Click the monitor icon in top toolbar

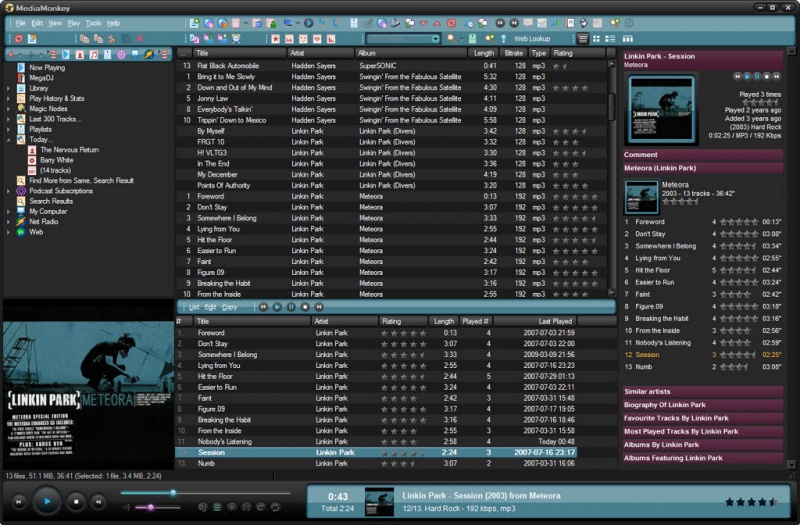point(288,23)
